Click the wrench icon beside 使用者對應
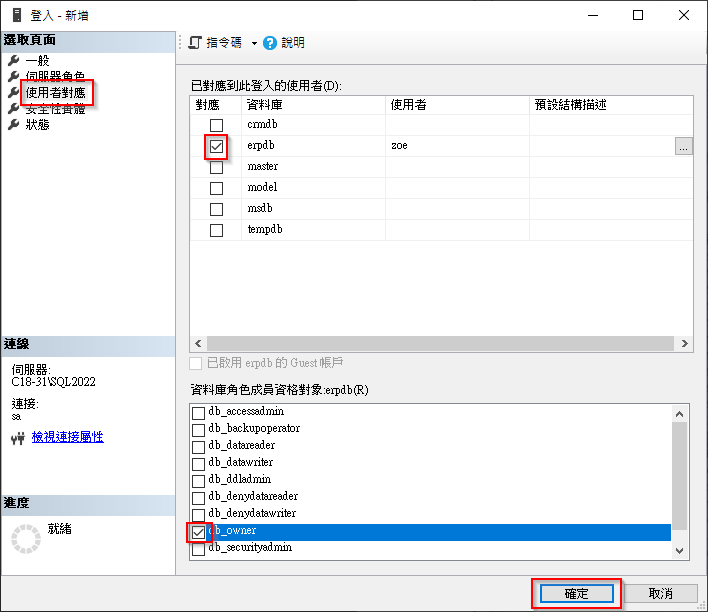Image resolution: width=708 pixels, height=612 pixels. tap(14, 93)
